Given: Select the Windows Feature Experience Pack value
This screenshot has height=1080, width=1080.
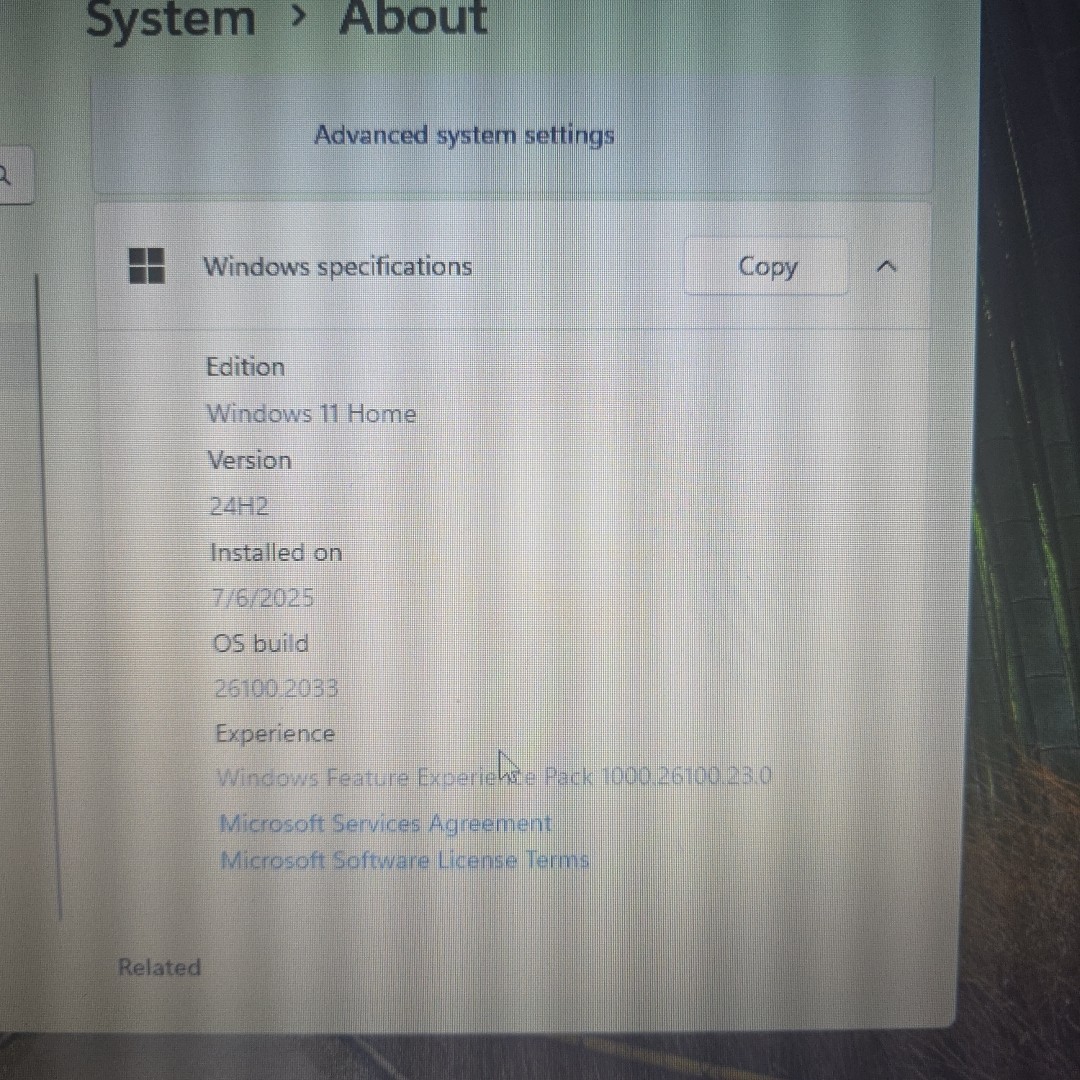Looking at the screenshot, I should [493, 778].
